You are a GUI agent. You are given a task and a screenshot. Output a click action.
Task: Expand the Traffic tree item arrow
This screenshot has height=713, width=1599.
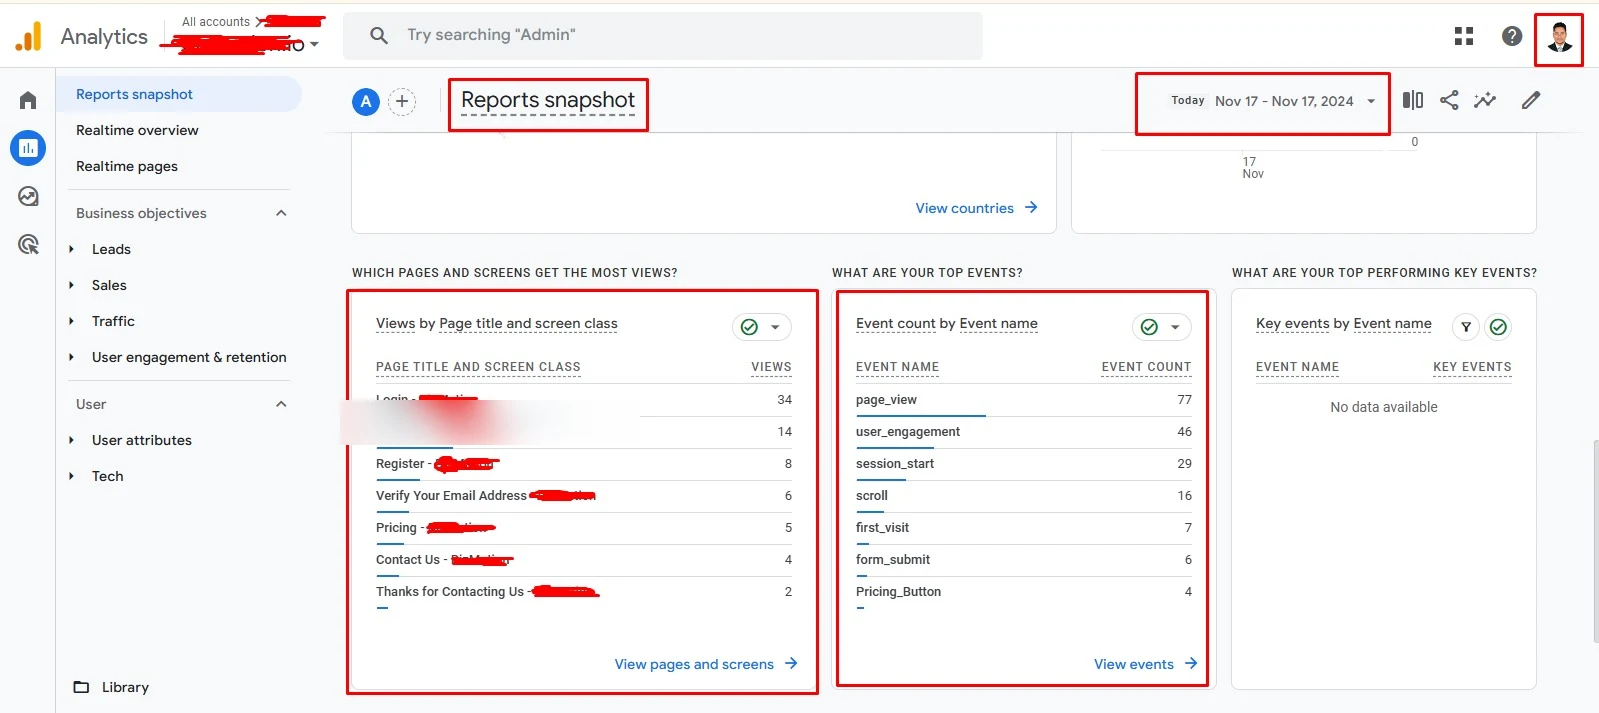tap(71, 321)
